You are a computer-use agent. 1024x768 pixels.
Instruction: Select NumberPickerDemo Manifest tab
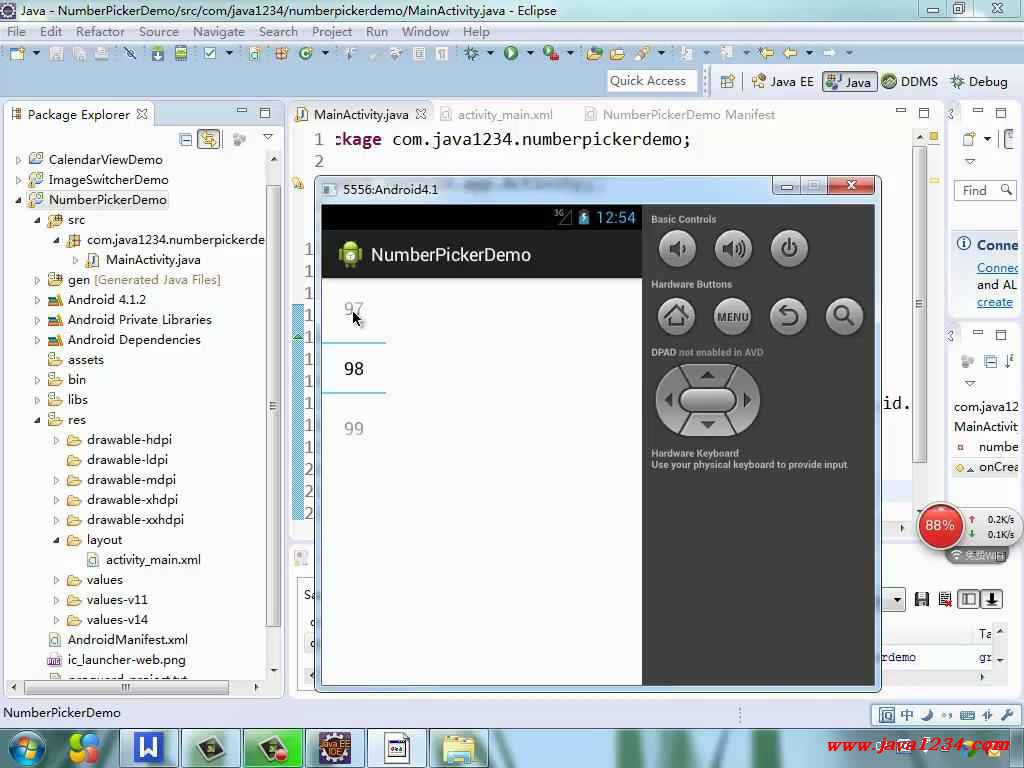point(679,114)
